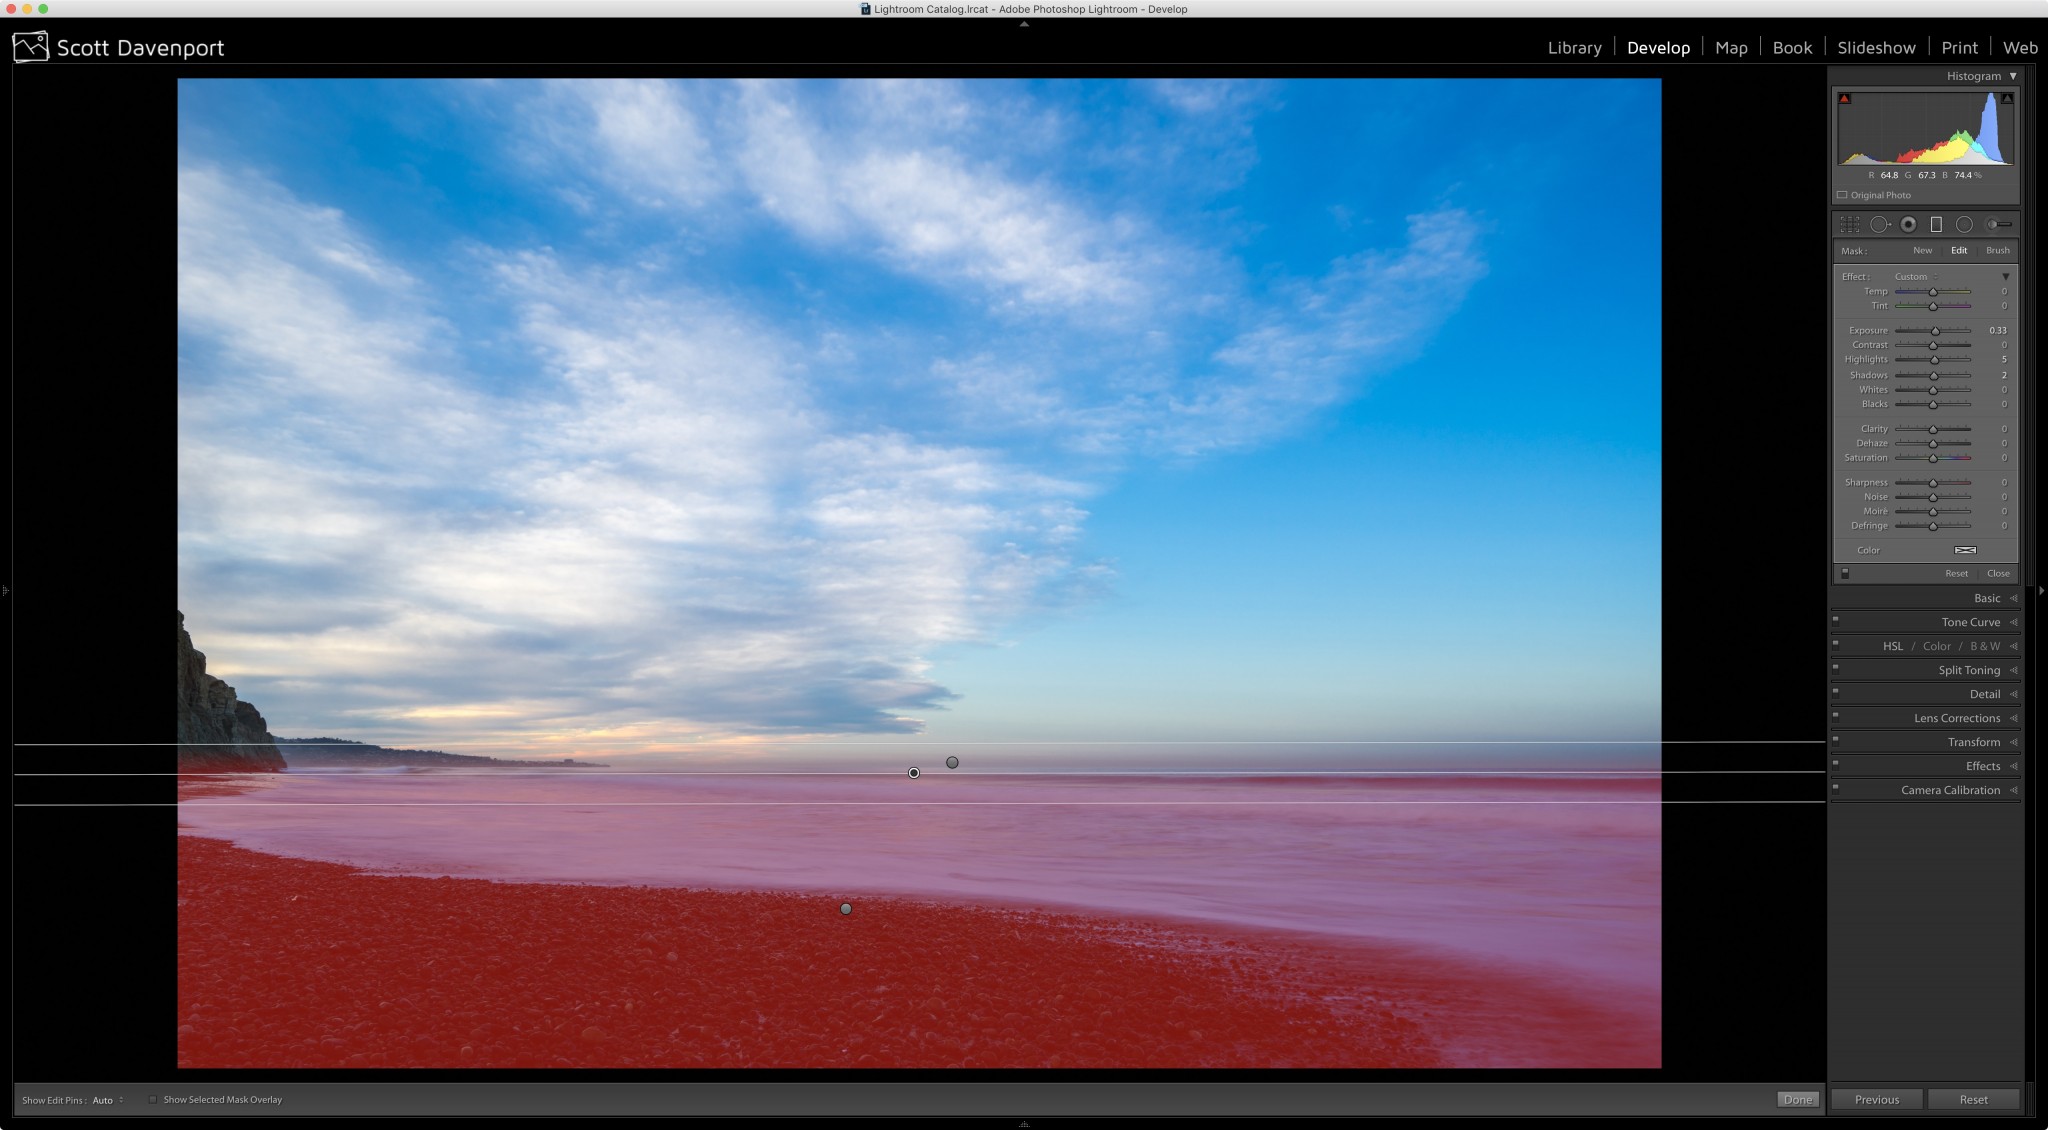Switch to the Library module tab
The image size is (2048, 1130).
coord(1575,47)
